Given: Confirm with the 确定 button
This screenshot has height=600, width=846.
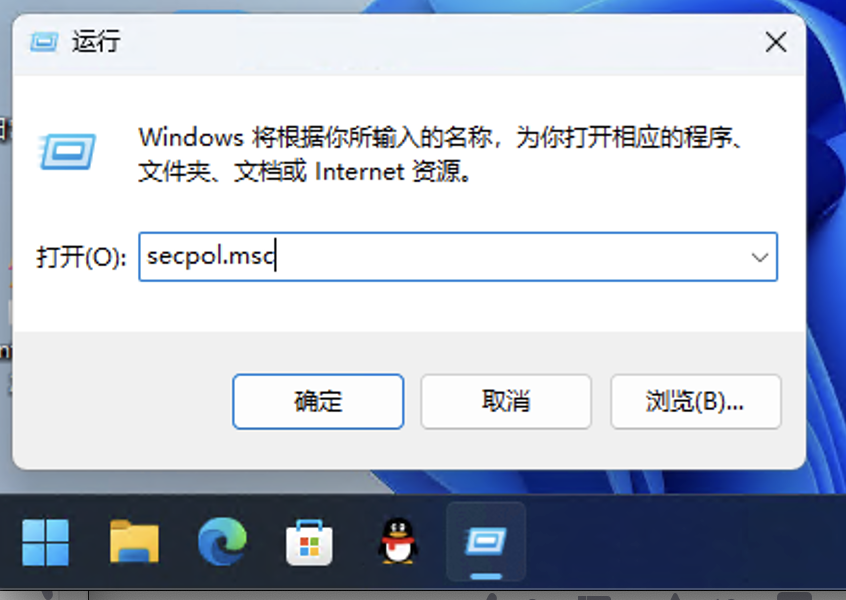Looking at the screenshot, I should 318,401.
